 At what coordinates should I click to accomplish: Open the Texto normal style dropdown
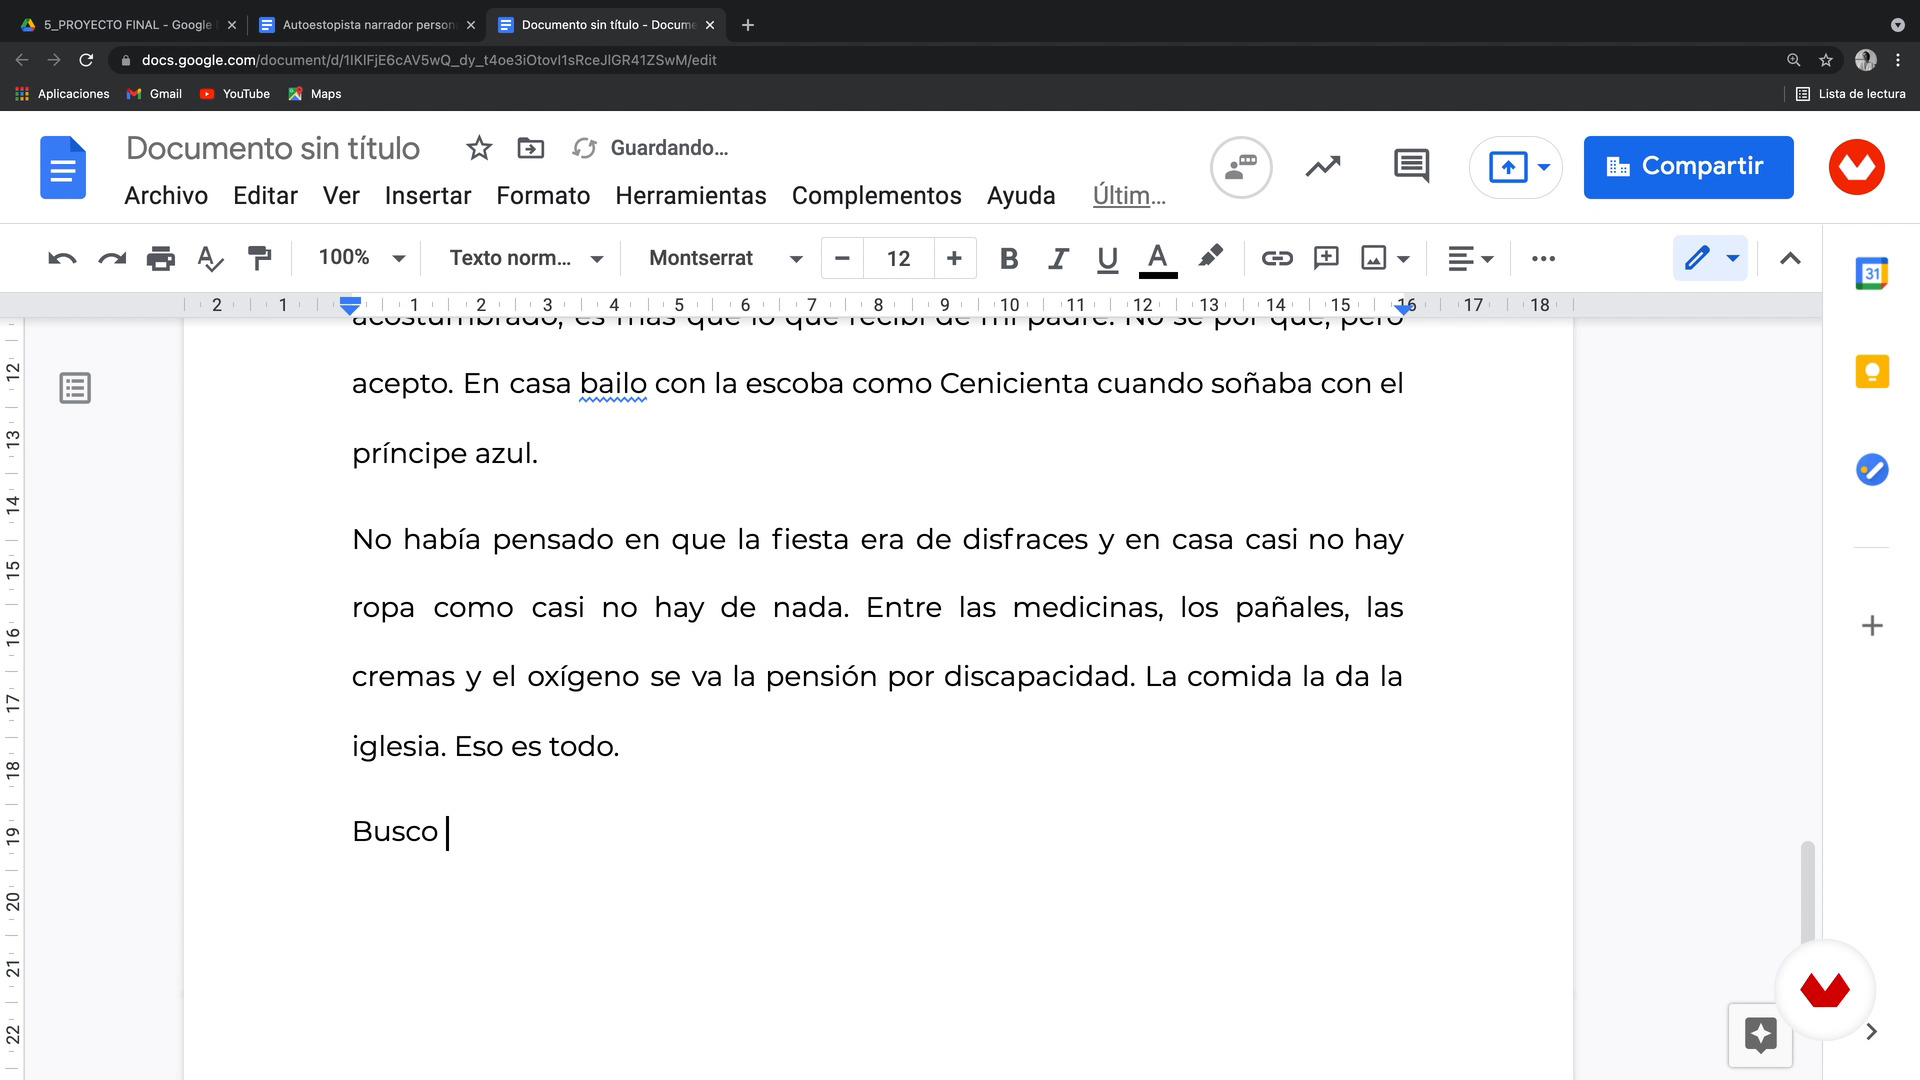coord(526,258)
